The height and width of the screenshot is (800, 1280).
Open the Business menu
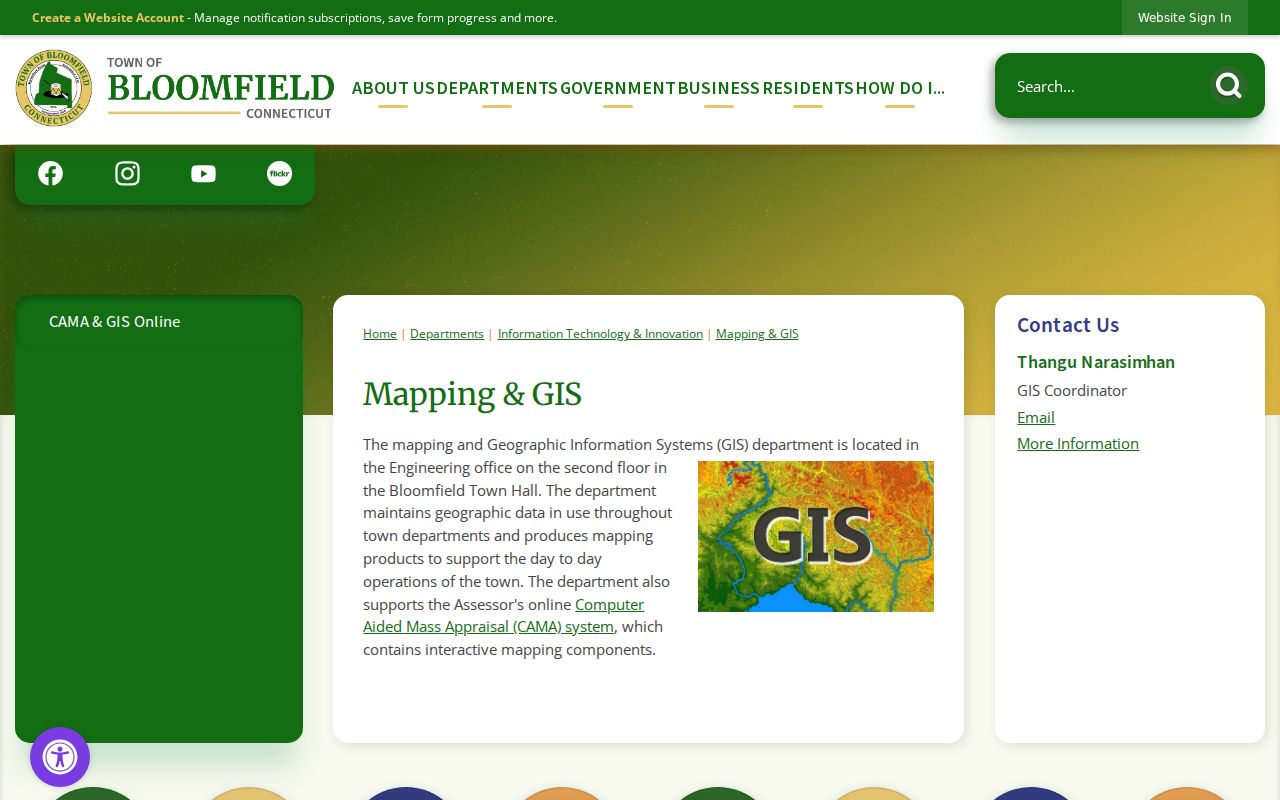719,88
